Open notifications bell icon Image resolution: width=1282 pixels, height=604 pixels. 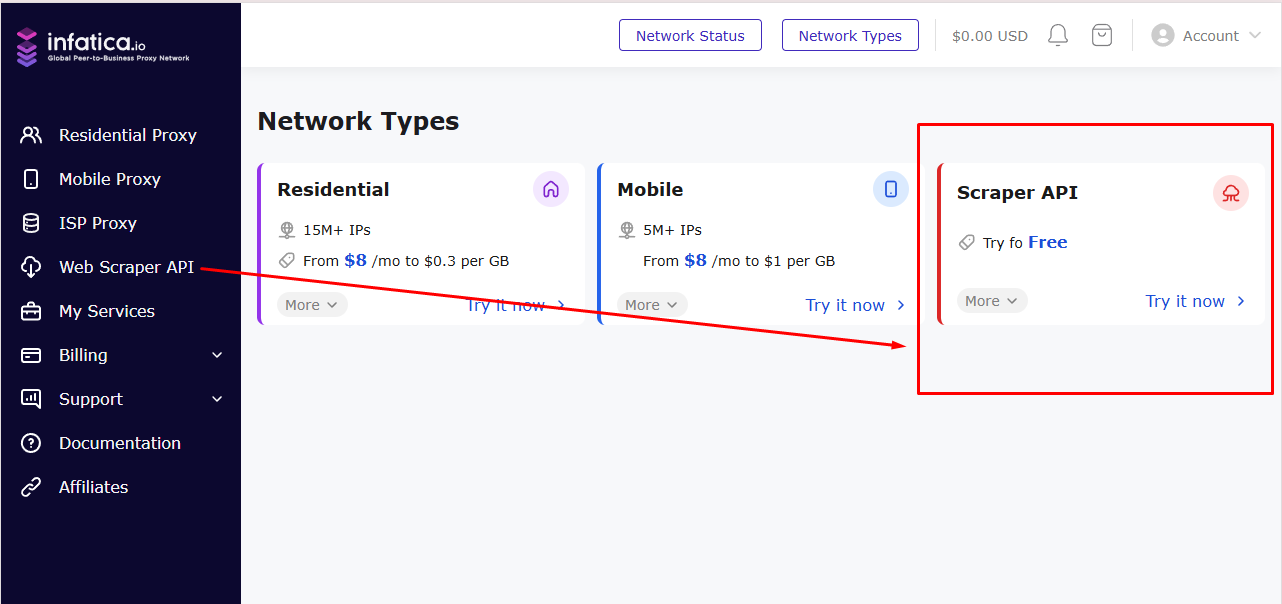[x=1058, y=36]
